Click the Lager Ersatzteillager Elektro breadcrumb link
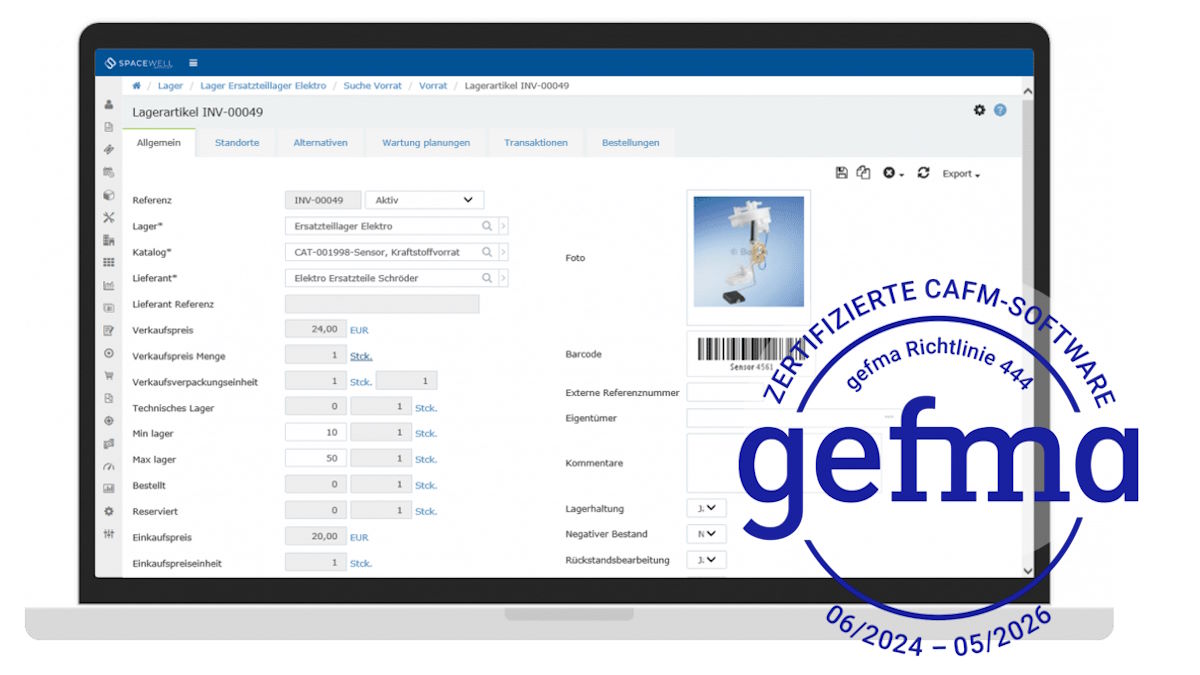The height and width of the screenshot is (675, 1200). point(264,86)
